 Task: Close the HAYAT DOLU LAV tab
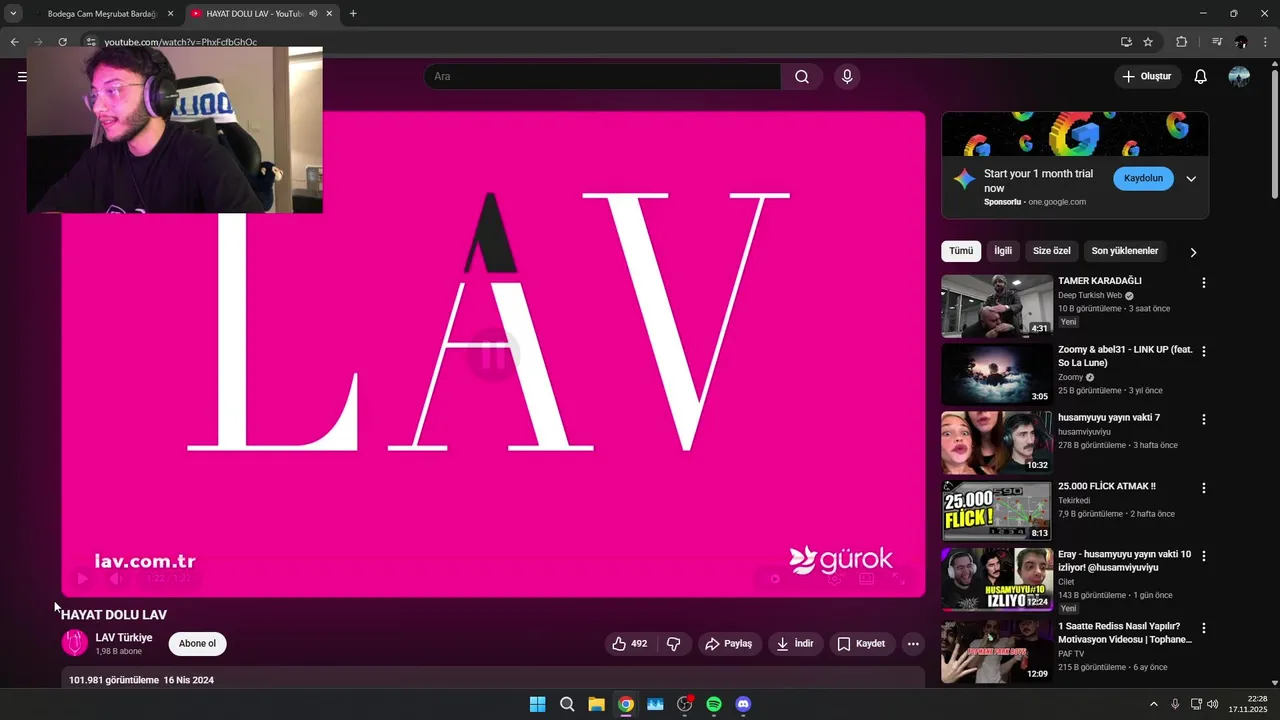coord(329,14)
